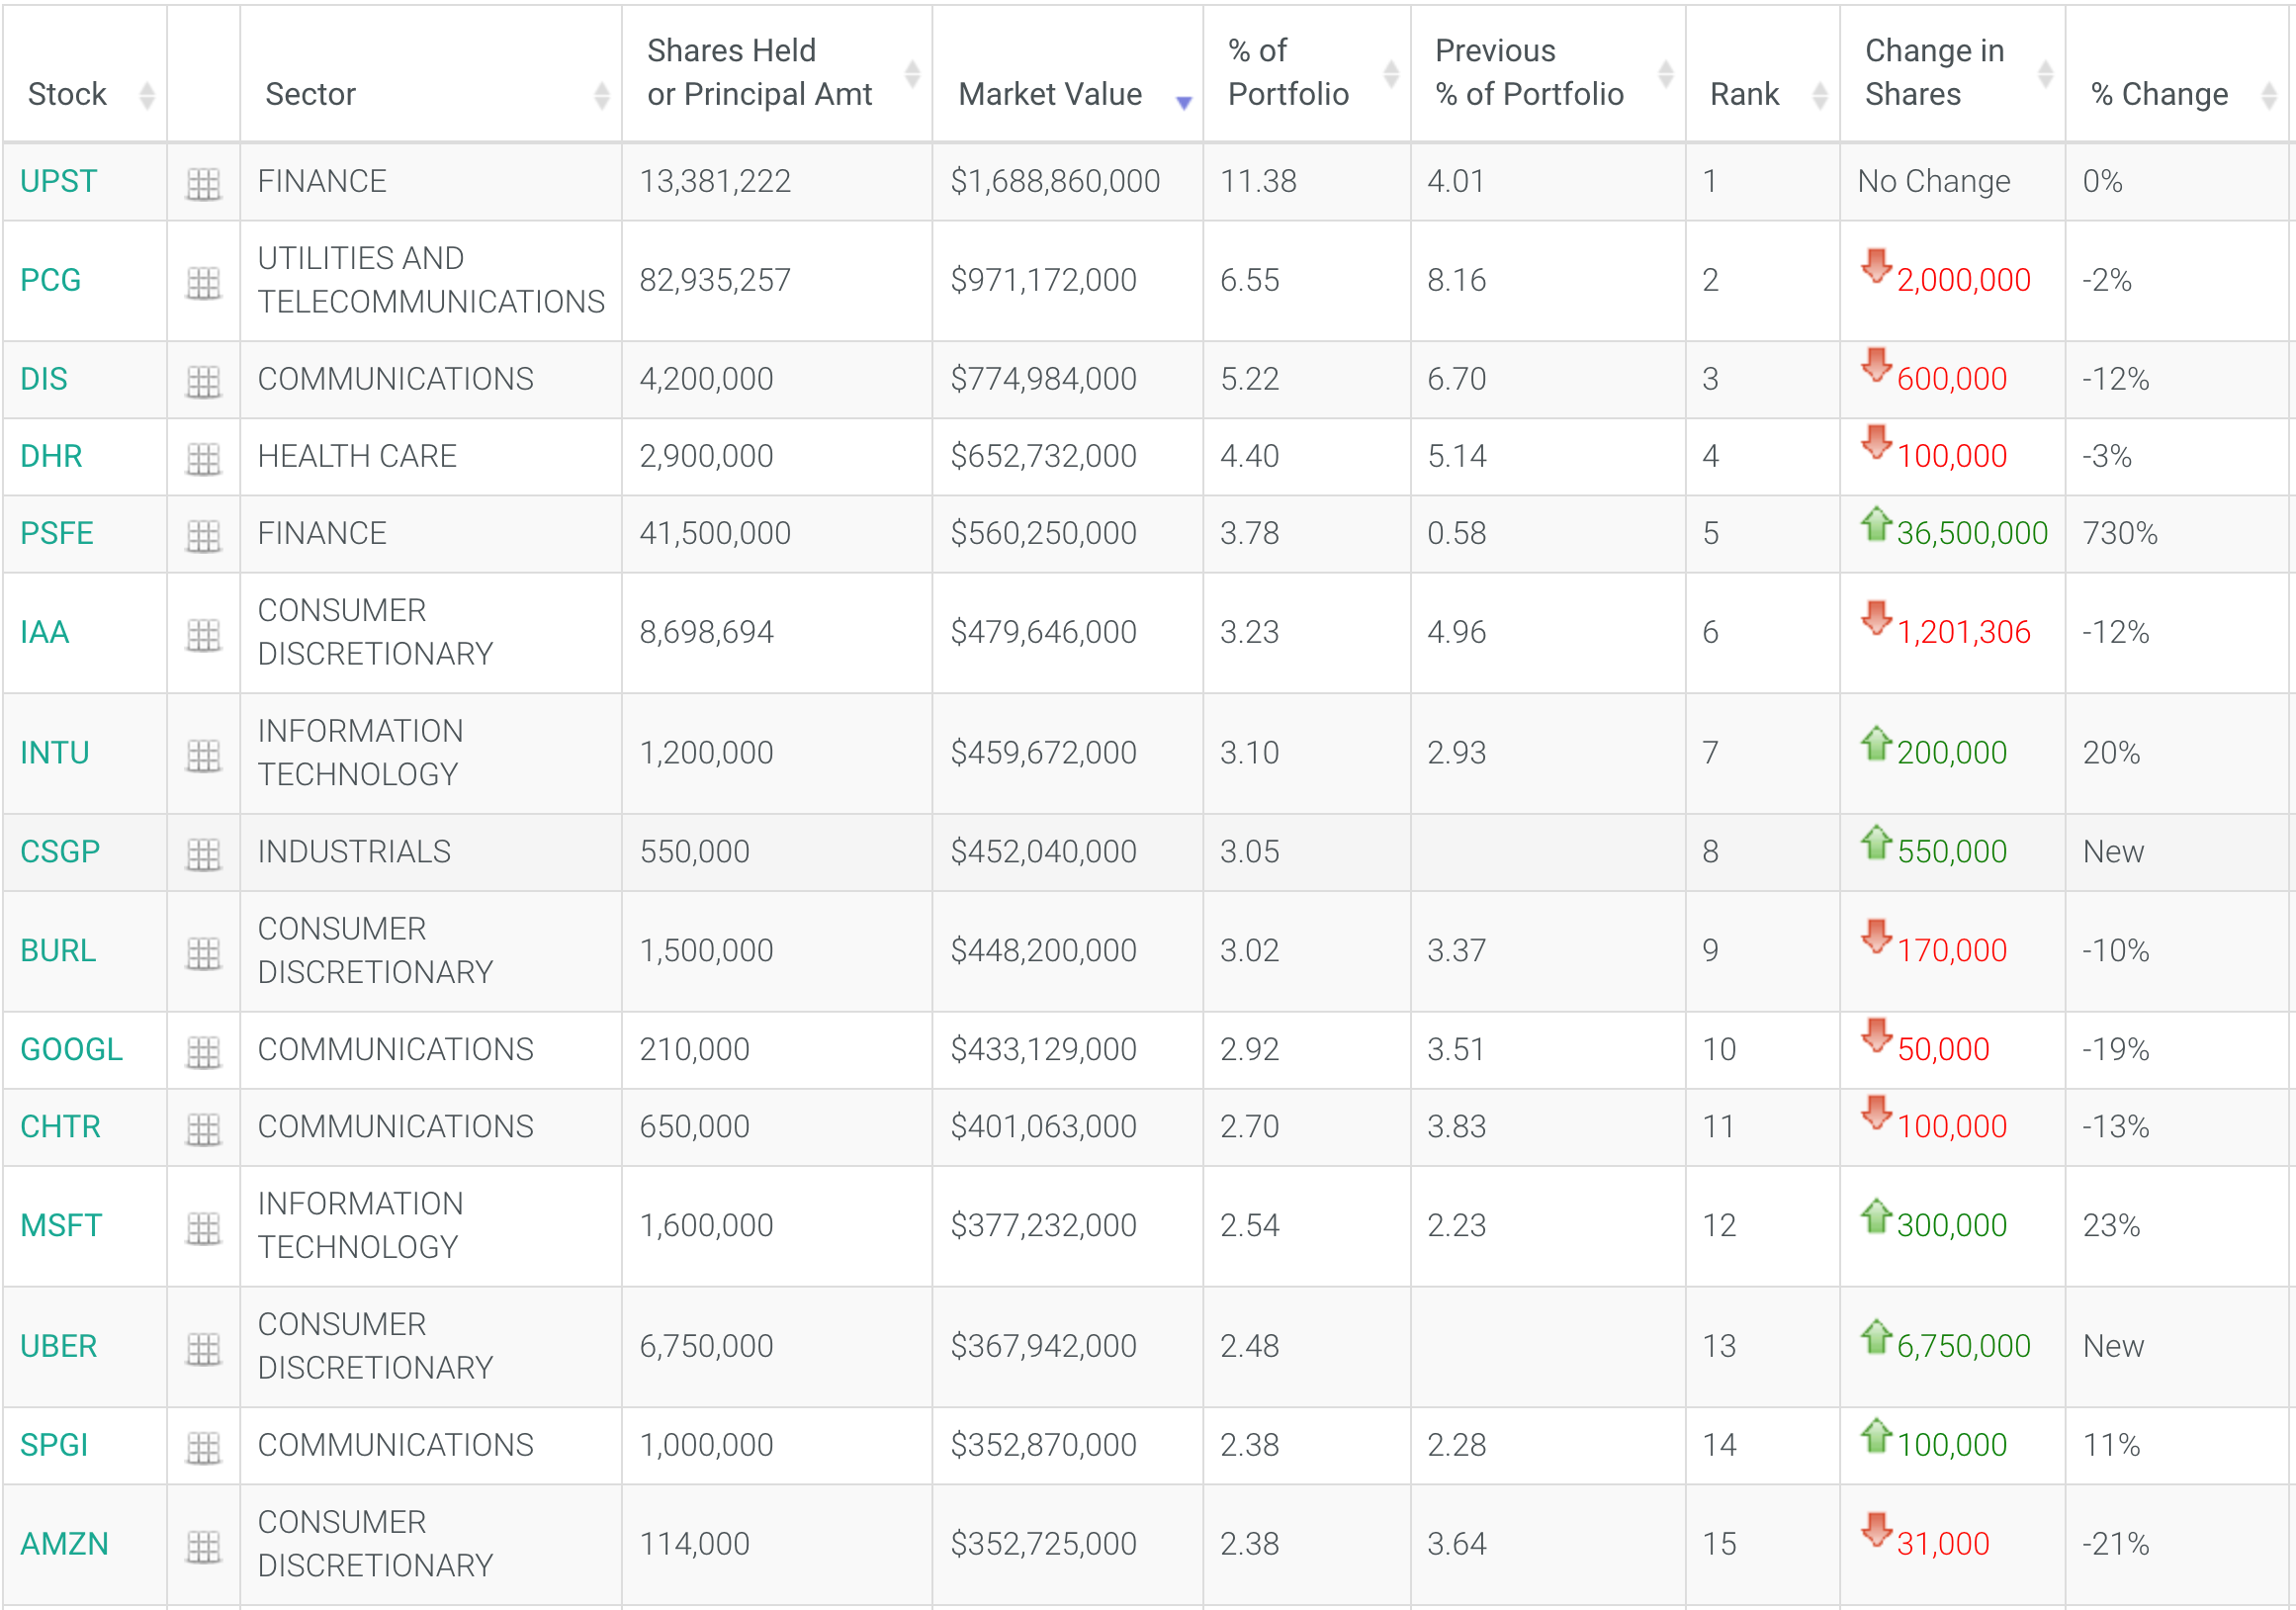Open the GOOGL stock link
This screenshot has height=1610, width=2296.
[x=71, y=1049]
